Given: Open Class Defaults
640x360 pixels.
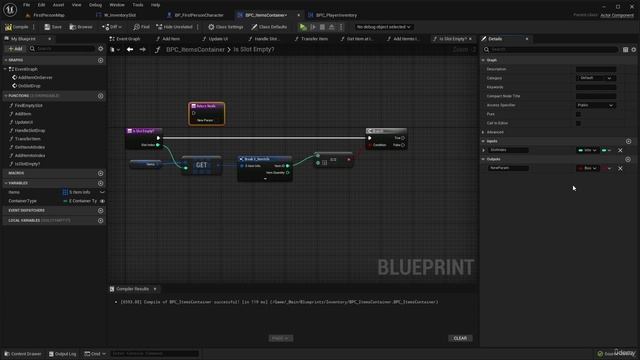Looking at the screenshot, I should pyautogui.click(x=269, y=27).
